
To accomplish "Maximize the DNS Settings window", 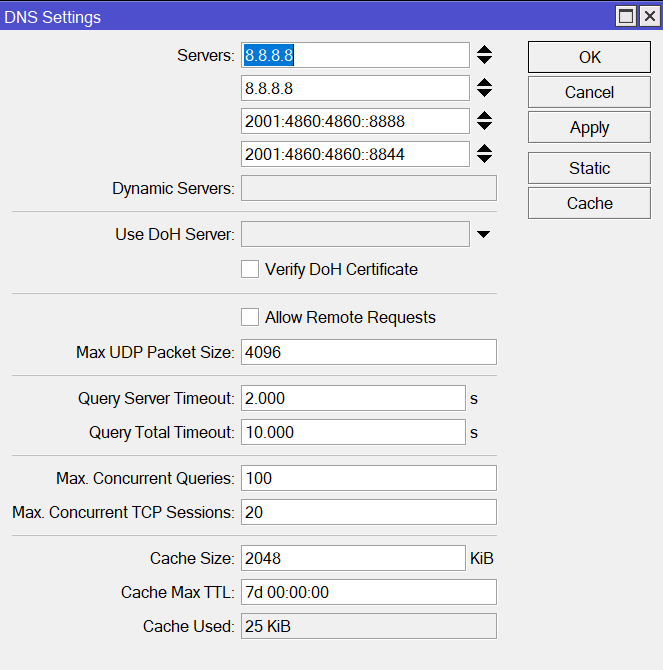I will [626, 16].
